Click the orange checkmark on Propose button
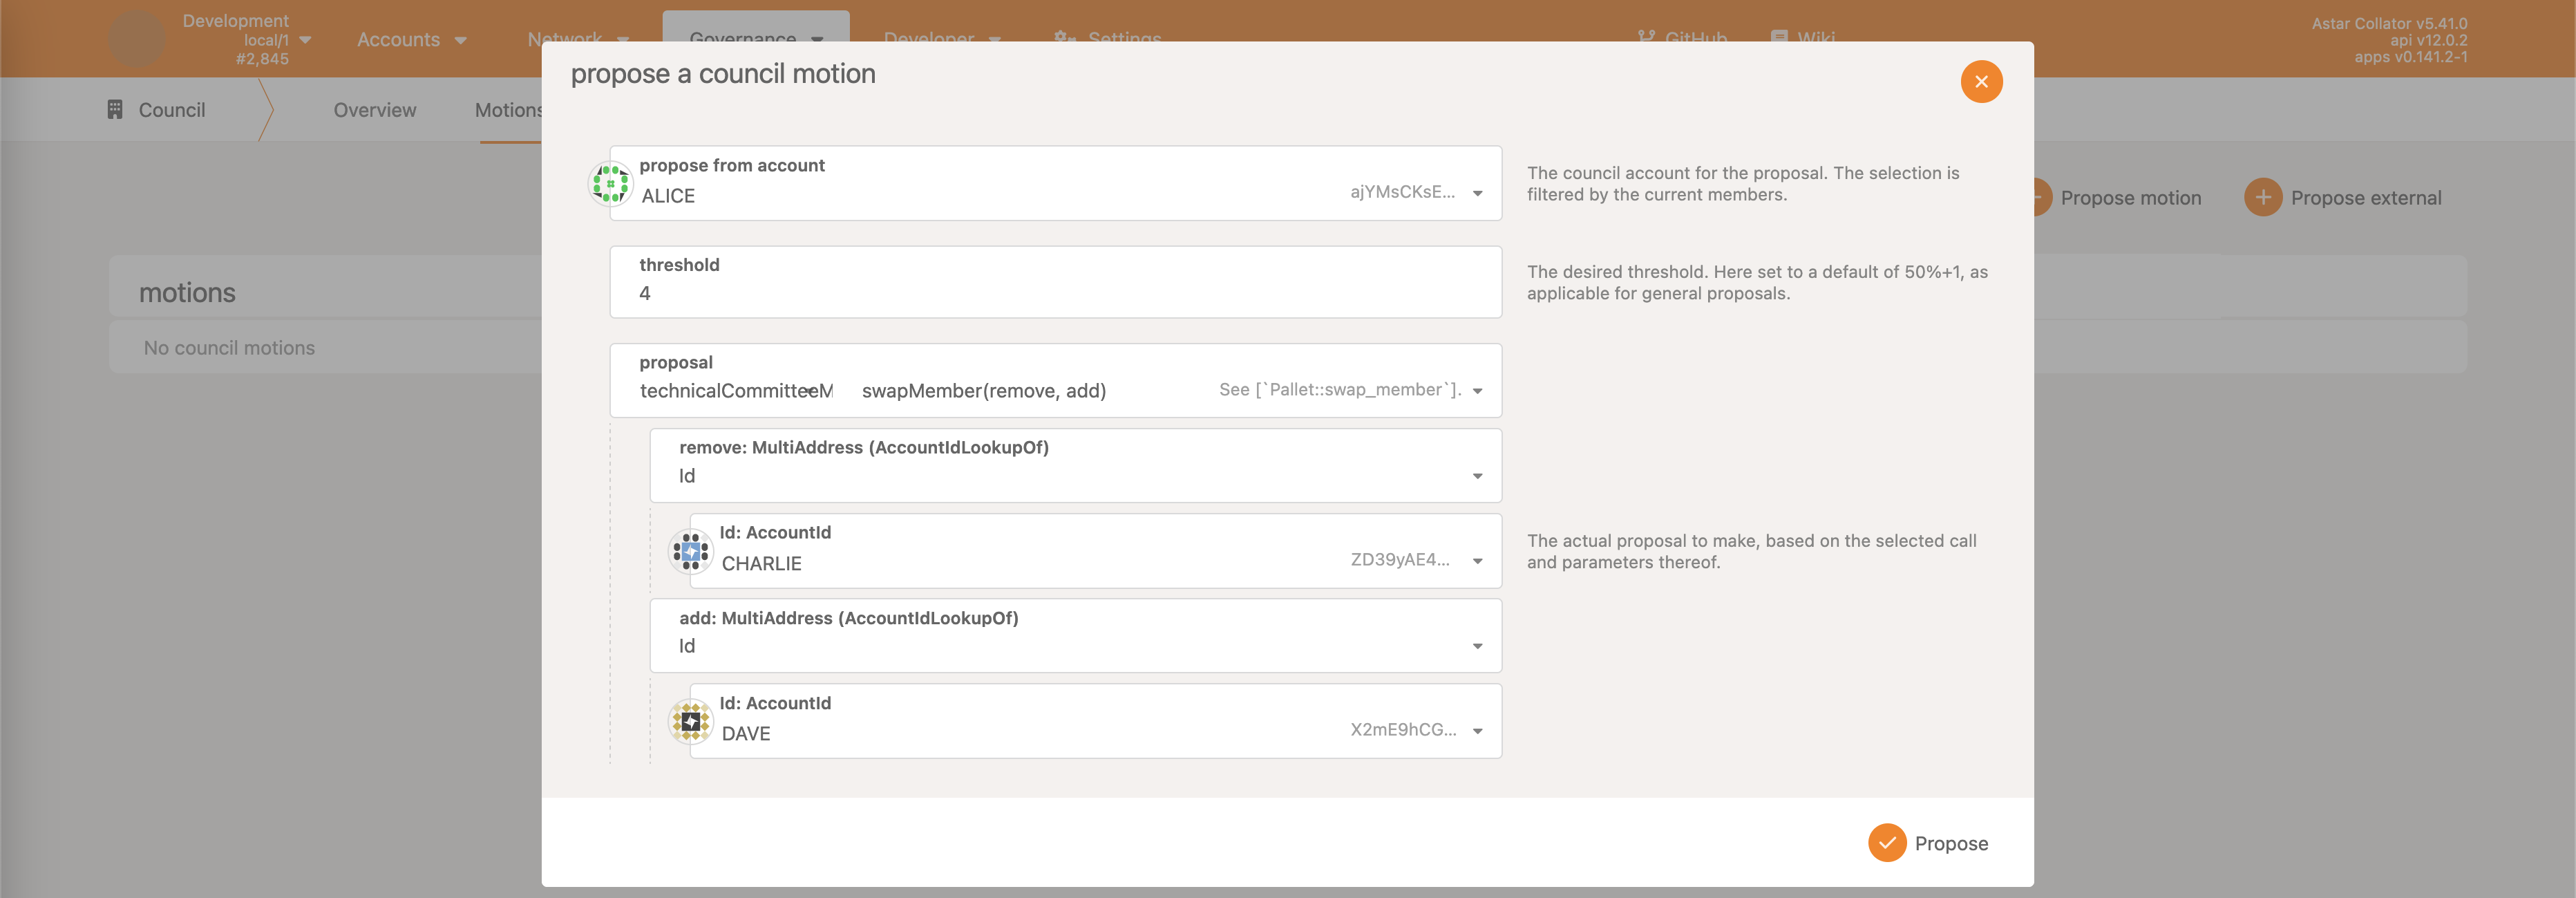The image size is (2576, 898). [x=1888, y=843]
